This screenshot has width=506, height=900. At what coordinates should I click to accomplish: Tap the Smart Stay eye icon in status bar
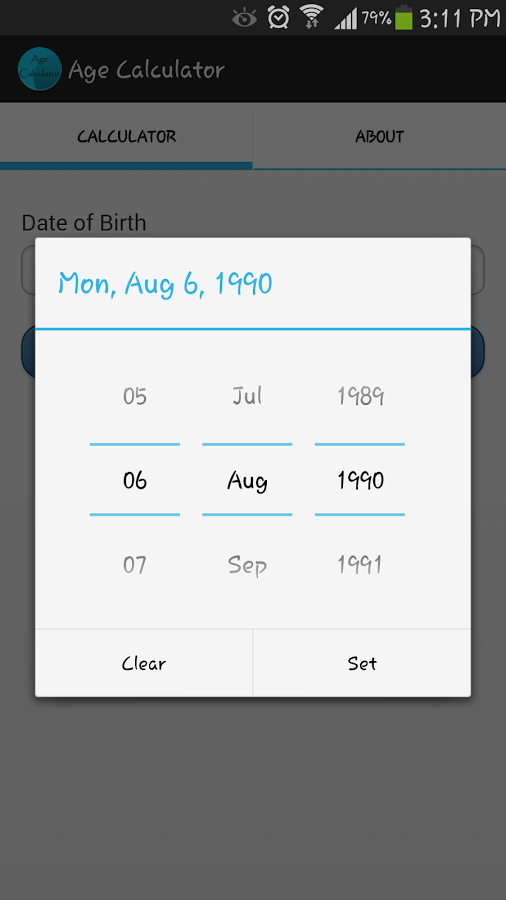[x=244, y=18]
